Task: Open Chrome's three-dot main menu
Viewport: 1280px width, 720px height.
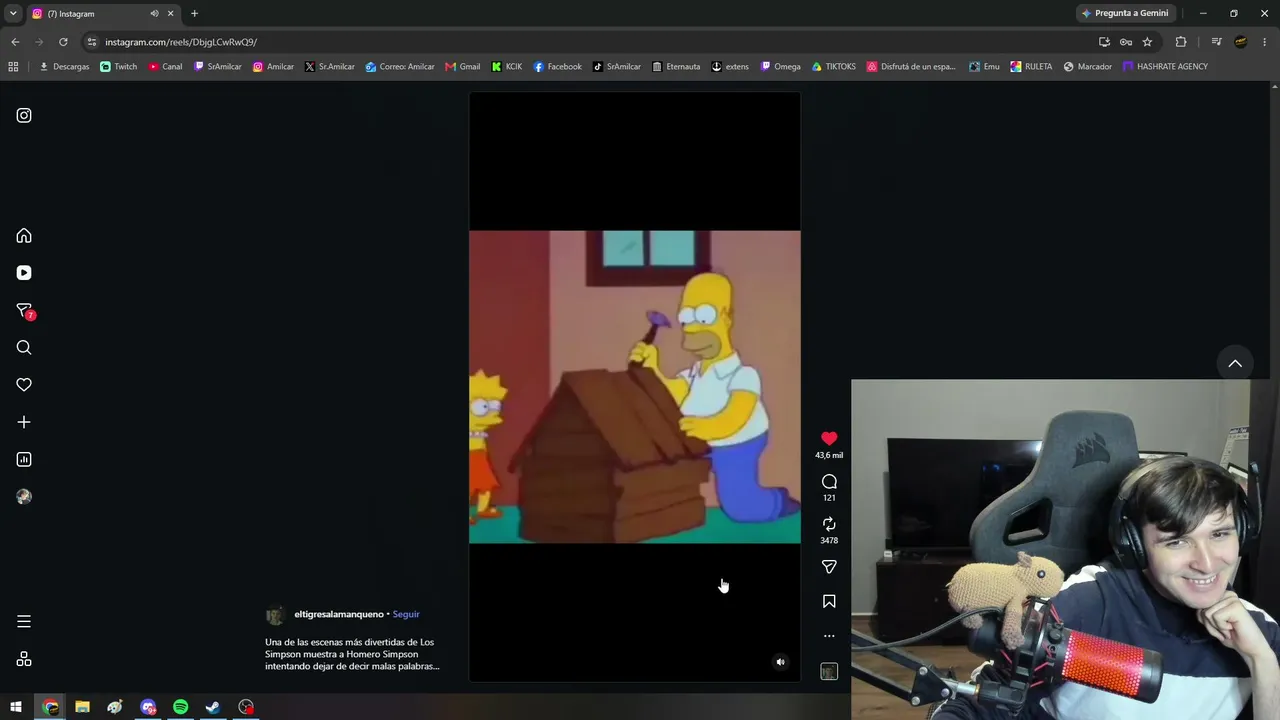Action: pyautogui.click(x=1265, y=42)
